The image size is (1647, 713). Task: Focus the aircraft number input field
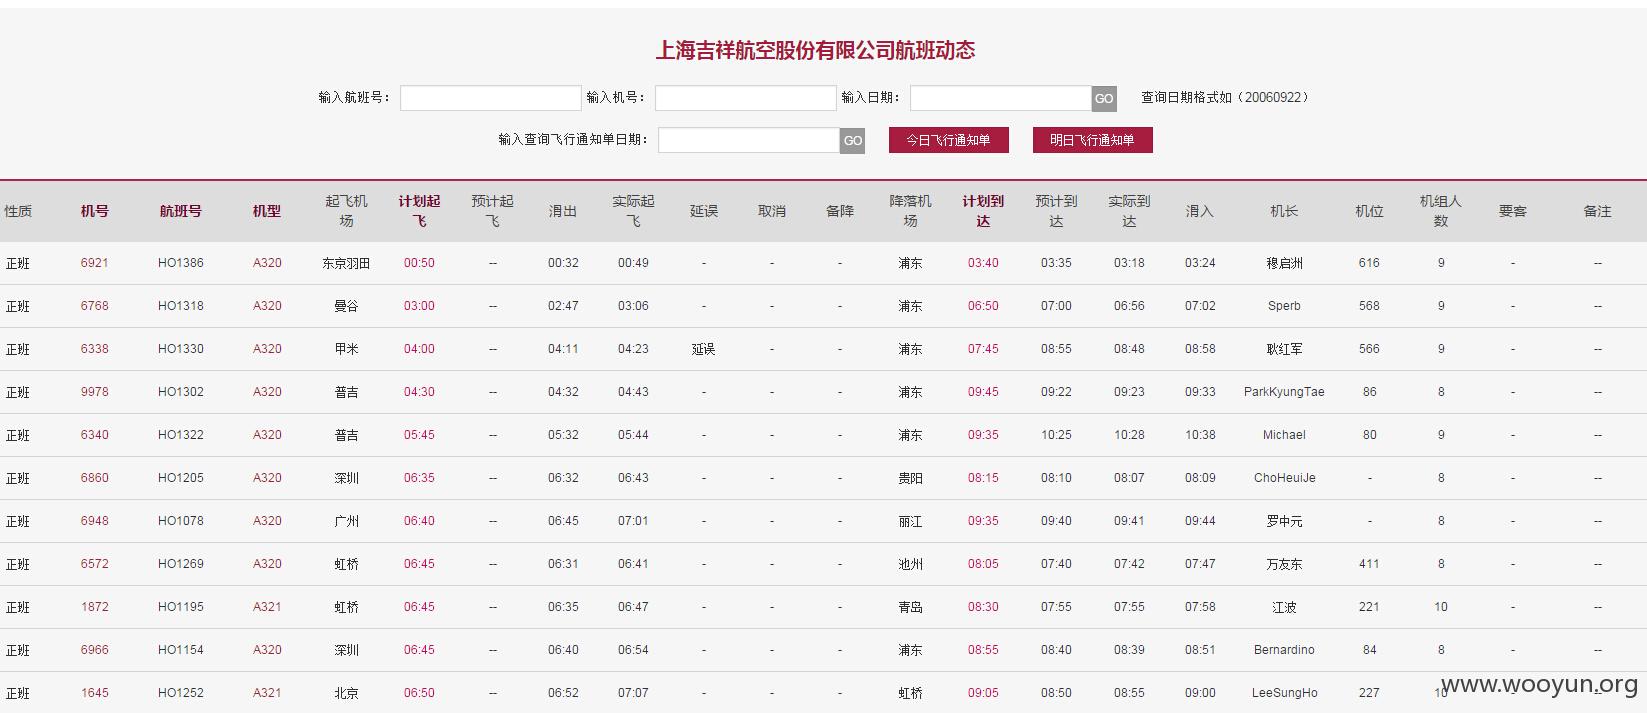tap(745, 98)
